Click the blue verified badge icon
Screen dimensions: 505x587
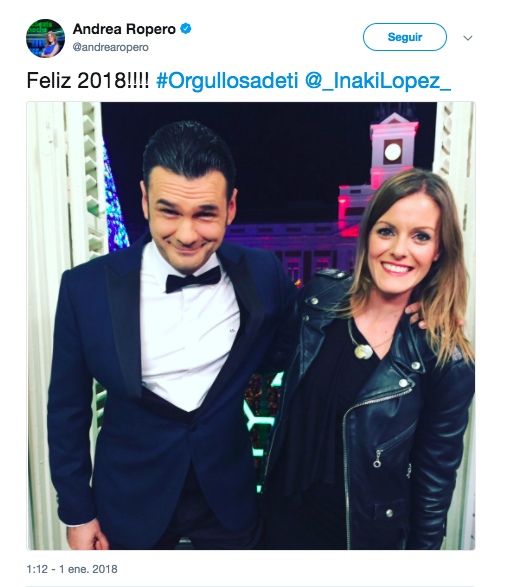(x=186, y=28)
